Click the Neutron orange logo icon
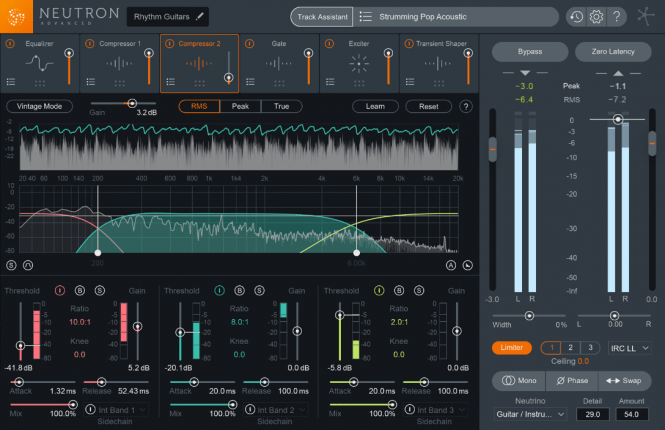 (x=16, y=17)
